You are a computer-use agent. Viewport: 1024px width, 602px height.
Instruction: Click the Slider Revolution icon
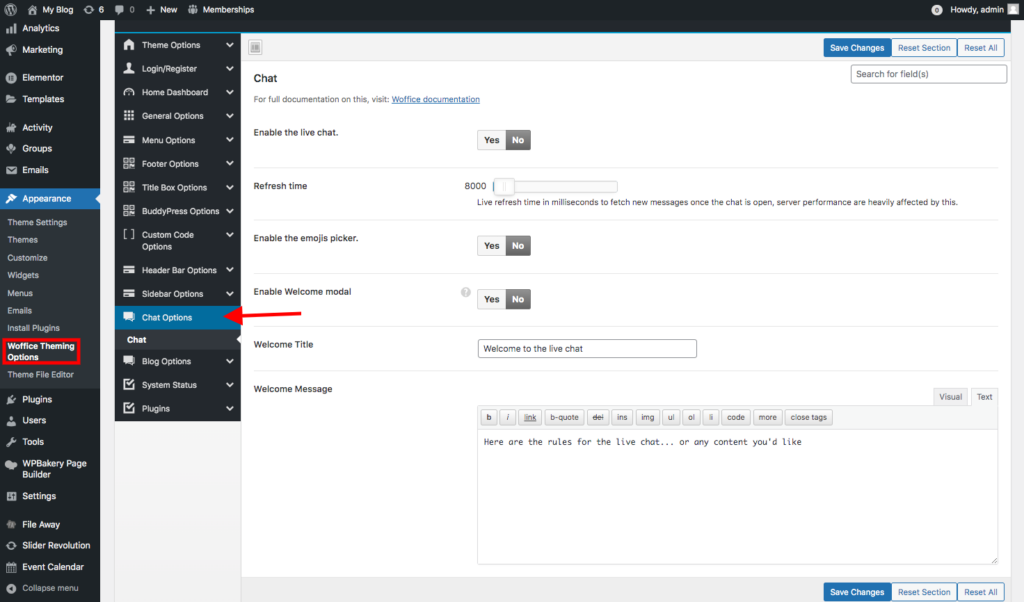point(10,545)
